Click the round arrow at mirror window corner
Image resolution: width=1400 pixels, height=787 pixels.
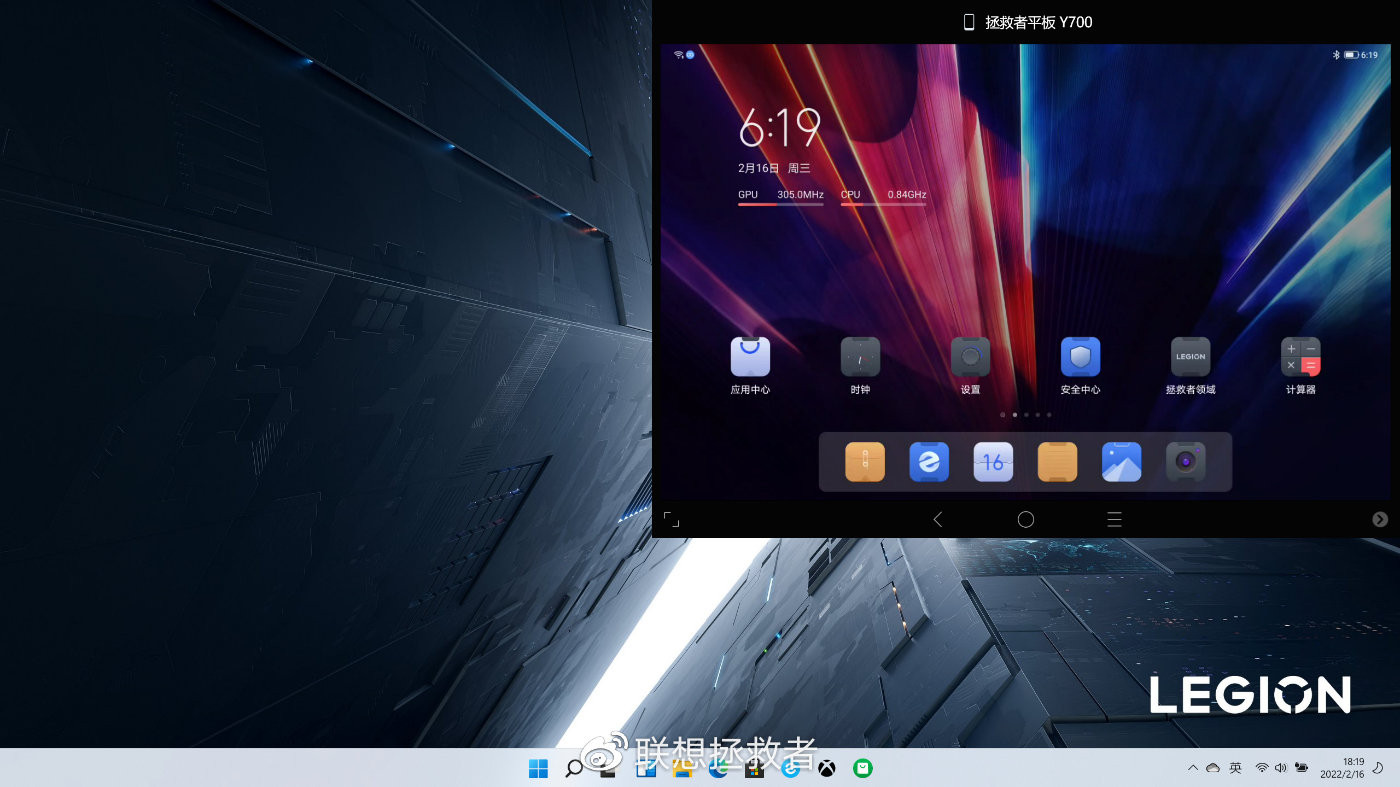click(x=1380, y=519)
